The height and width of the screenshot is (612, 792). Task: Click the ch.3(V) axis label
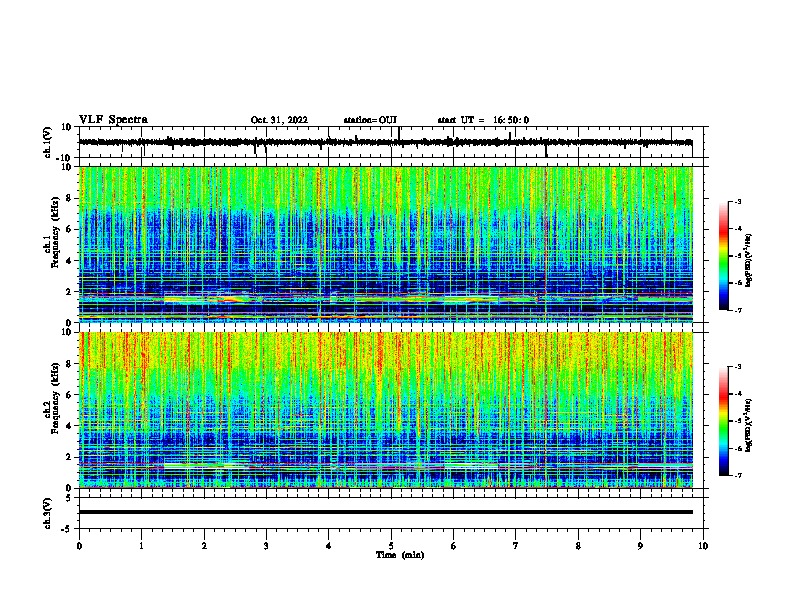pyautogui.click(x=48, y=513)
